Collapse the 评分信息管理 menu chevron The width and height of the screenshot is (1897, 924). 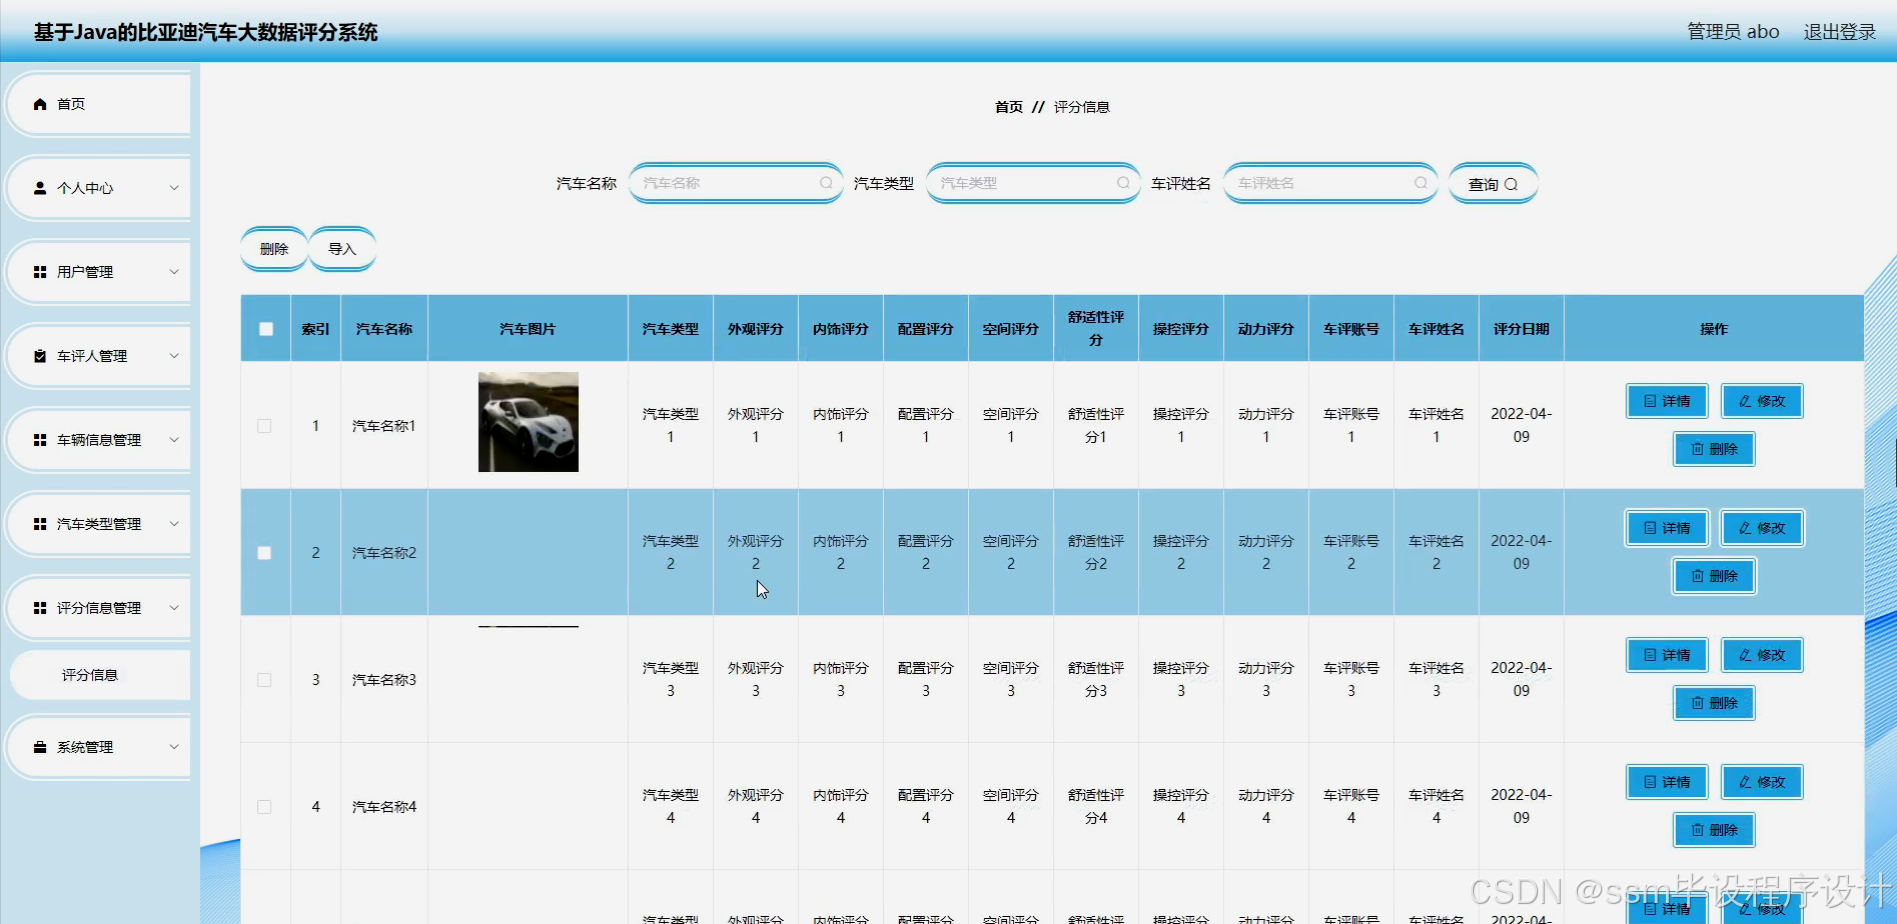174,608
